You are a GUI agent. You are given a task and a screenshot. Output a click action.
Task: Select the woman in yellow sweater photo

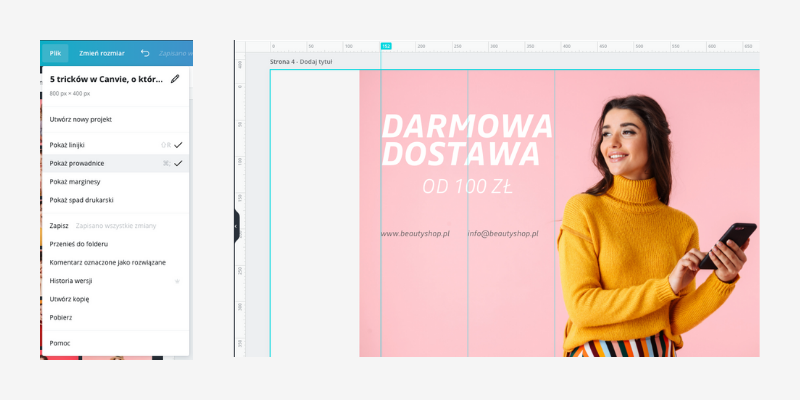click(x=656, y=226)
